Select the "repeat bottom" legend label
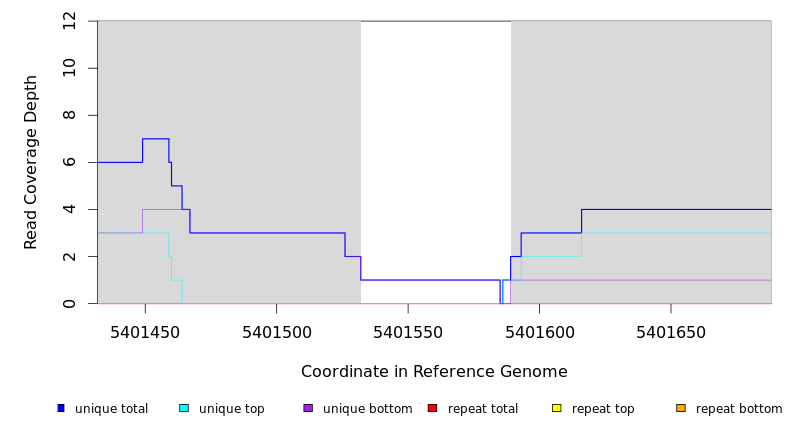792x432 pixels. 739,409
